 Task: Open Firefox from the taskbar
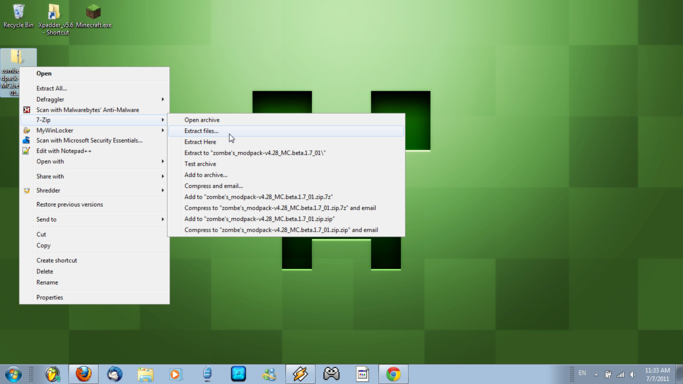tap(83, 374)
